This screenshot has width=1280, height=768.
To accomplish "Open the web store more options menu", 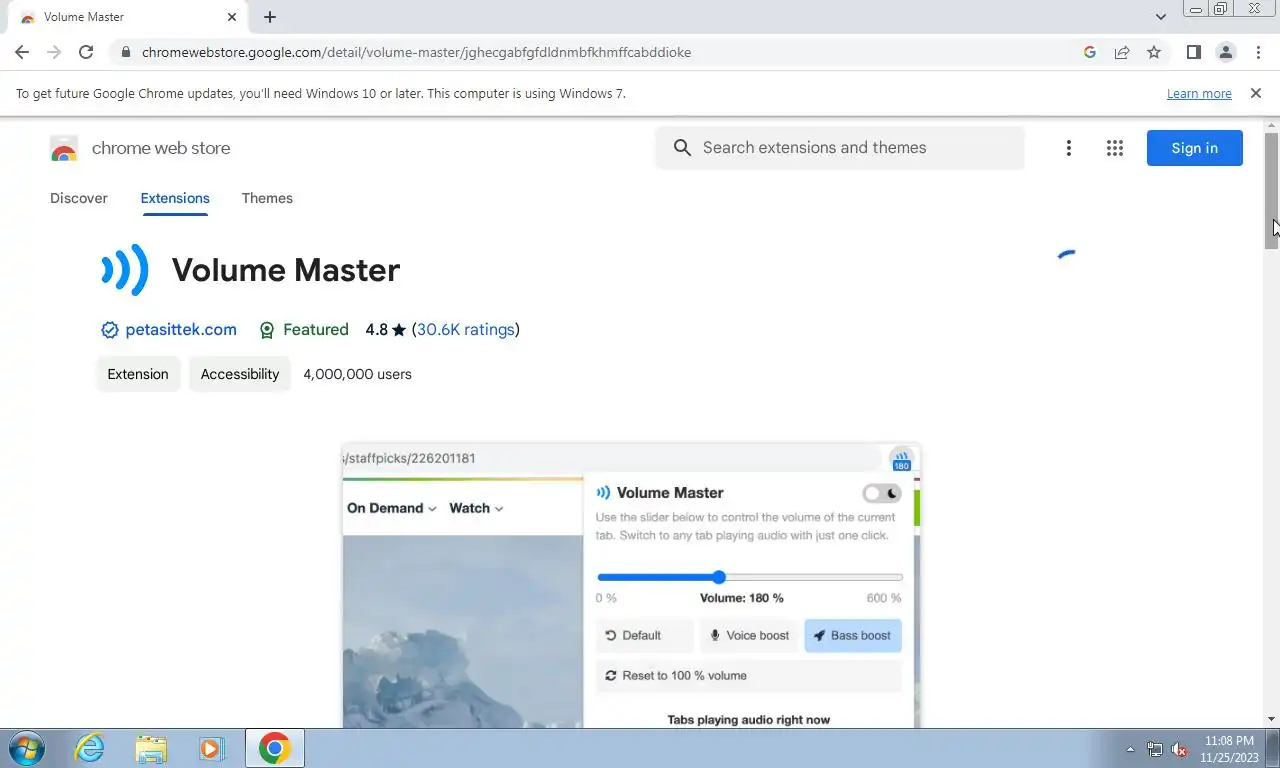I will point(1068,148).
